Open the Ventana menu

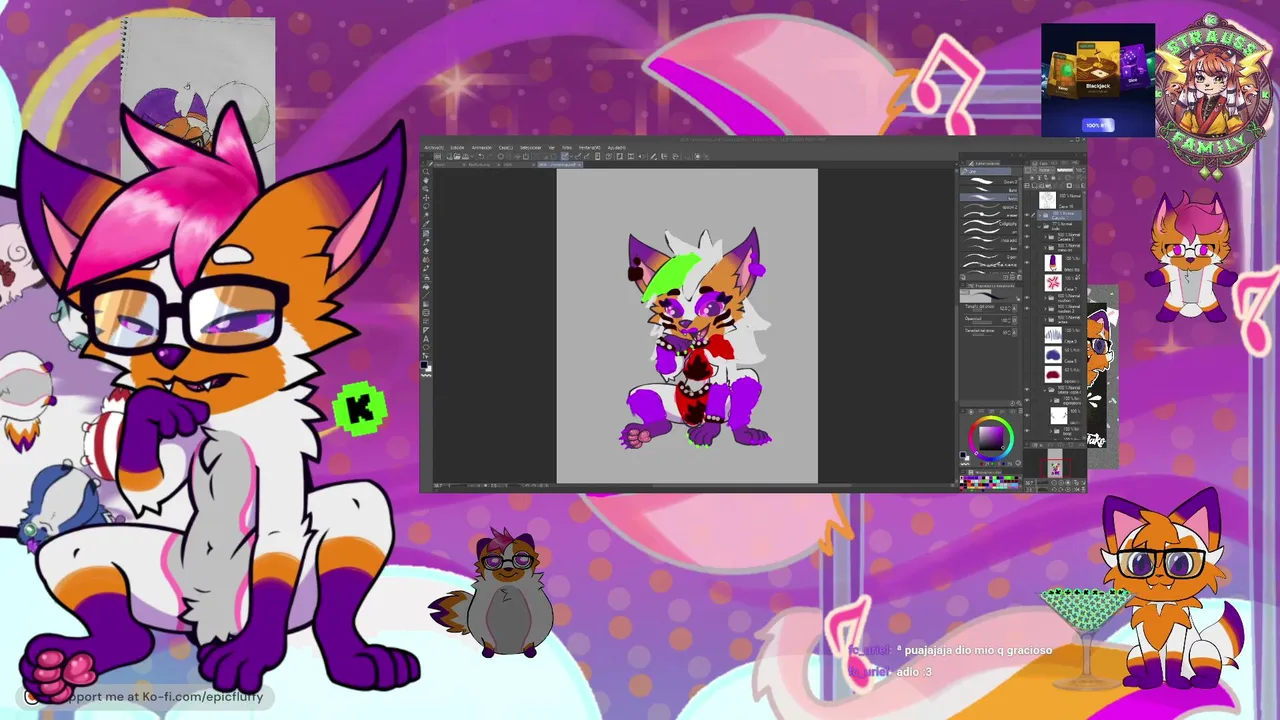tap(588, 148)
